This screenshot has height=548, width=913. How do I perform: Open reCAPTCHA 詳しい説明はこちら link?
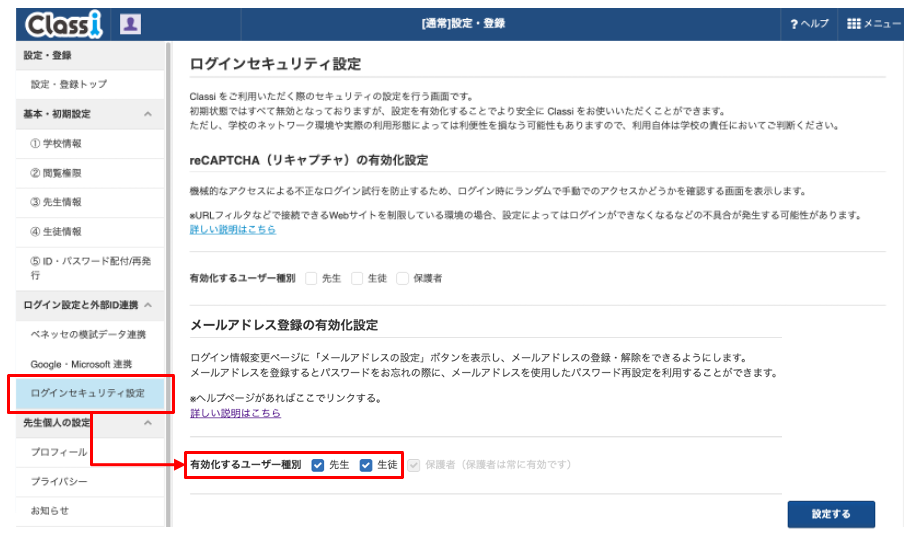click(233, 230)
